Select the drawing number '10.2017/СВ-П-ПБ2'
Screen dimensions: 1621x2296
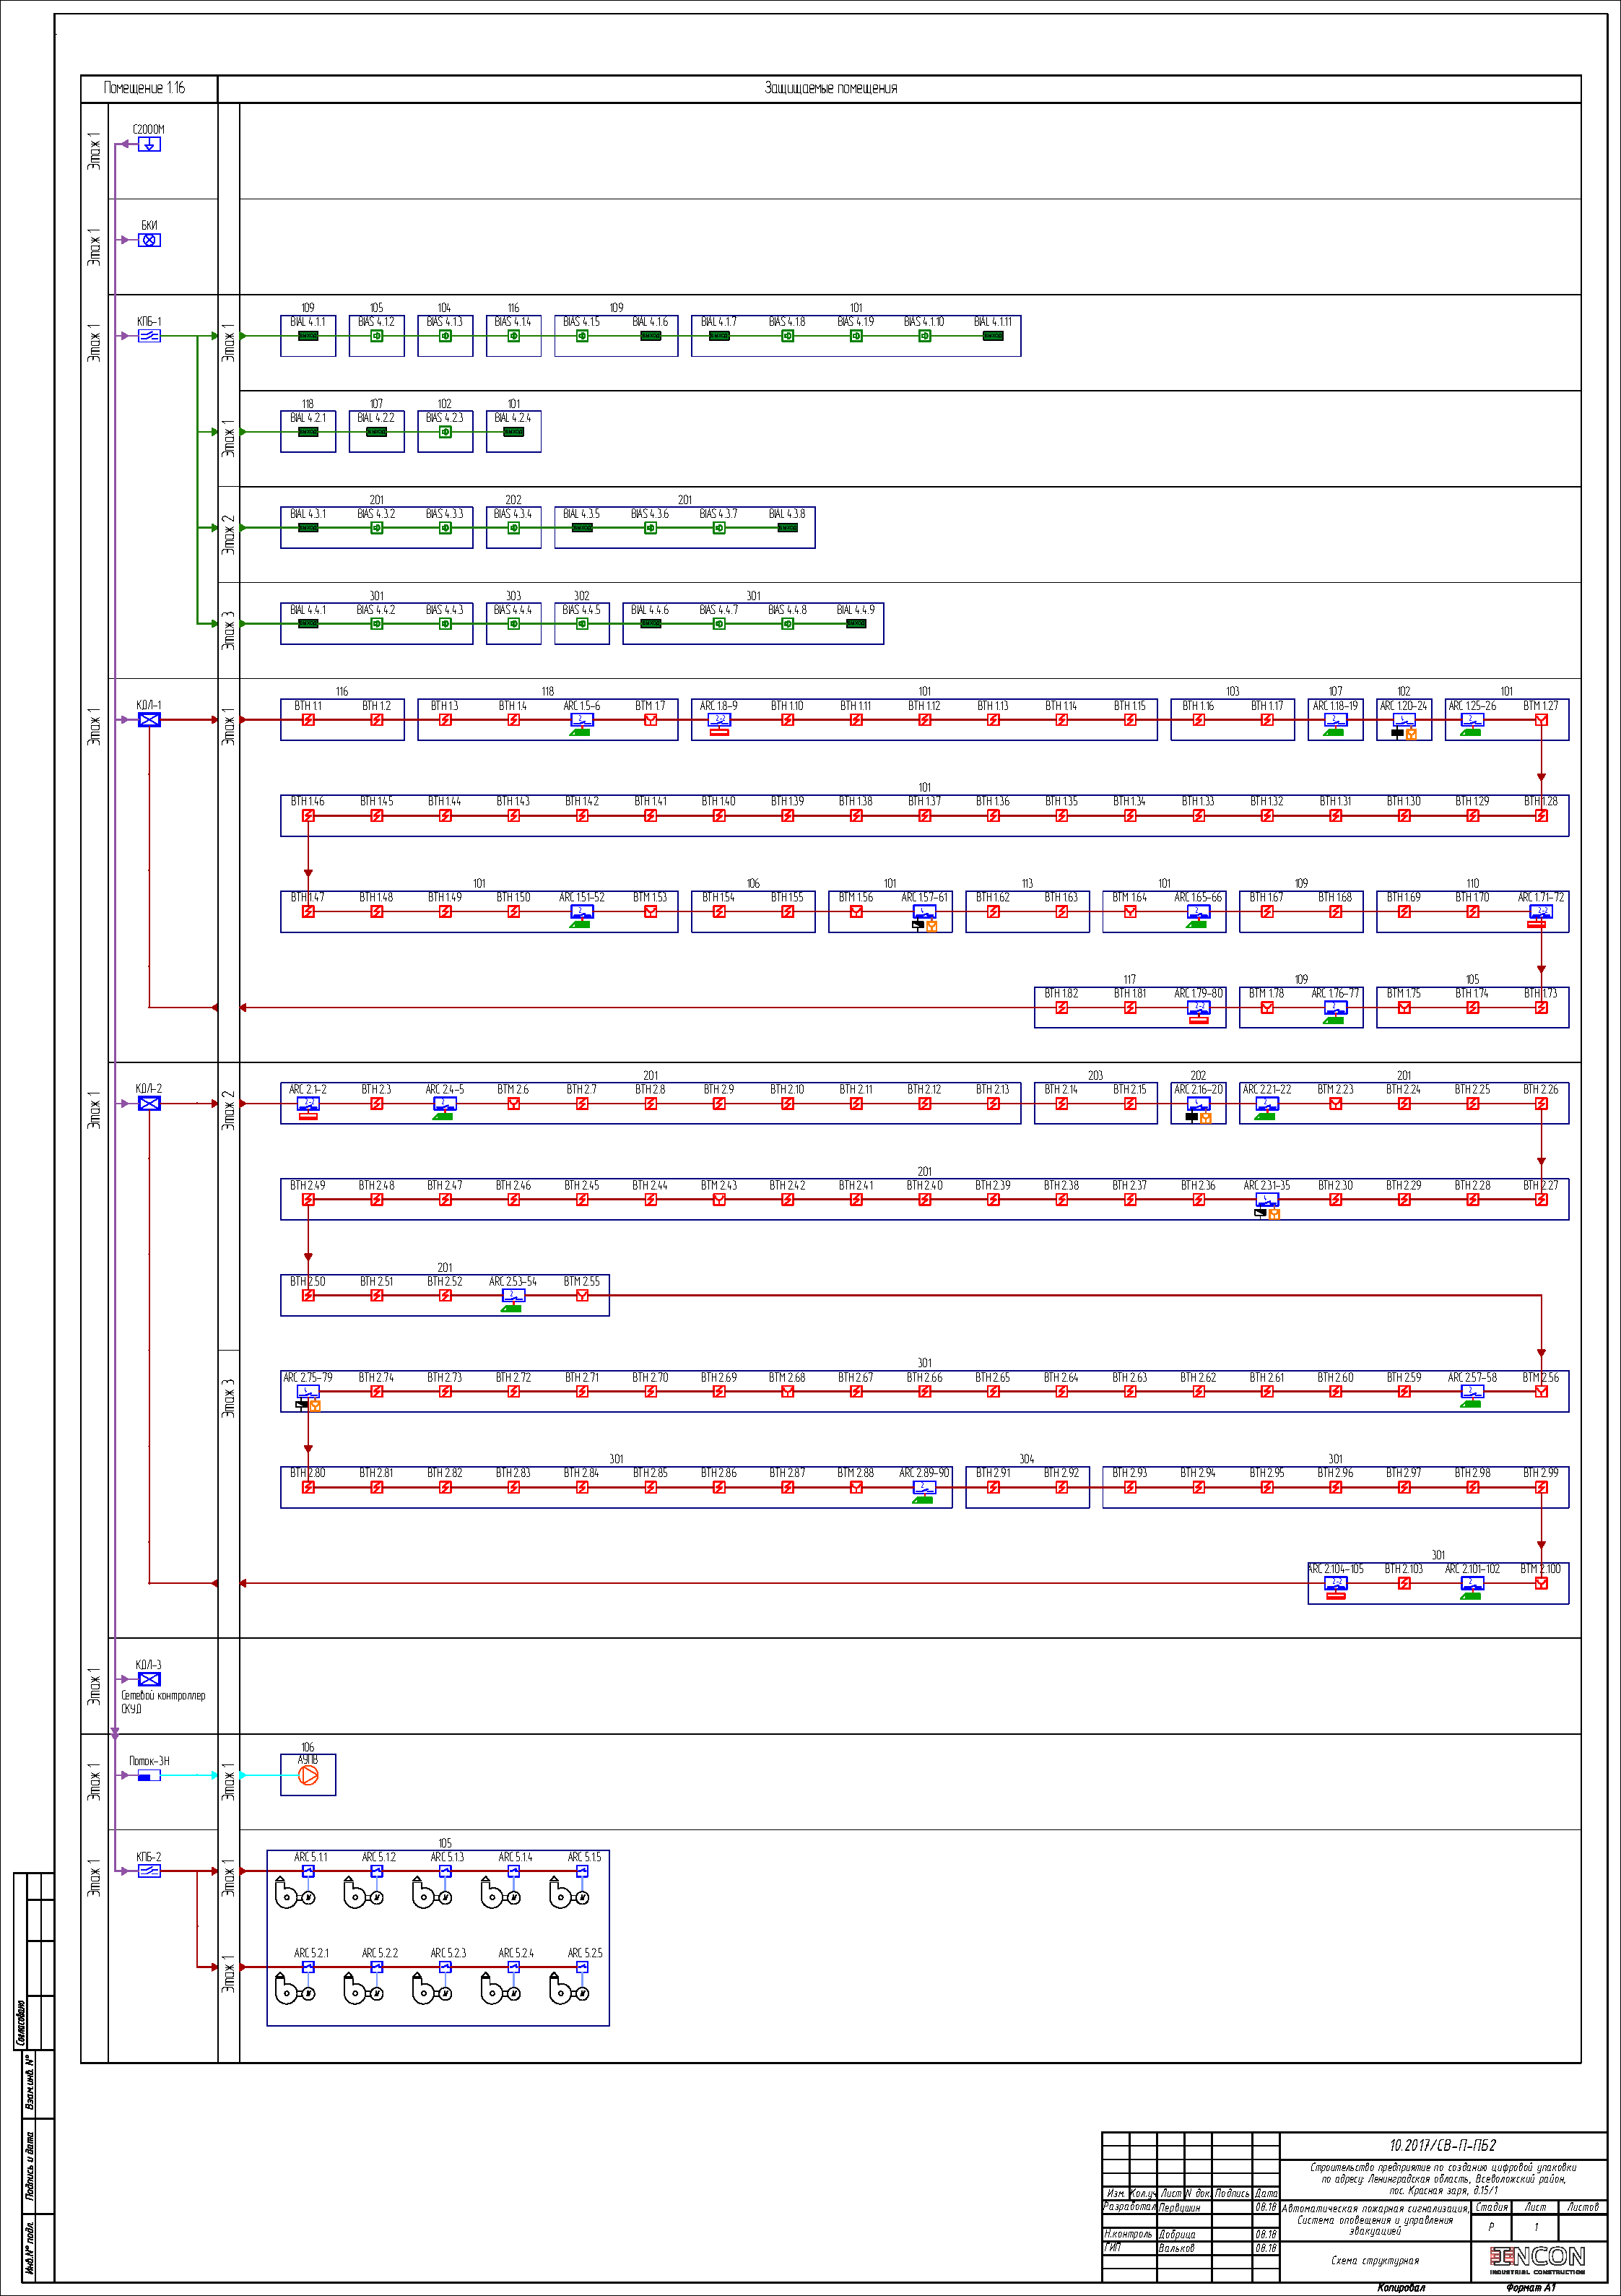(1443, 2144)
